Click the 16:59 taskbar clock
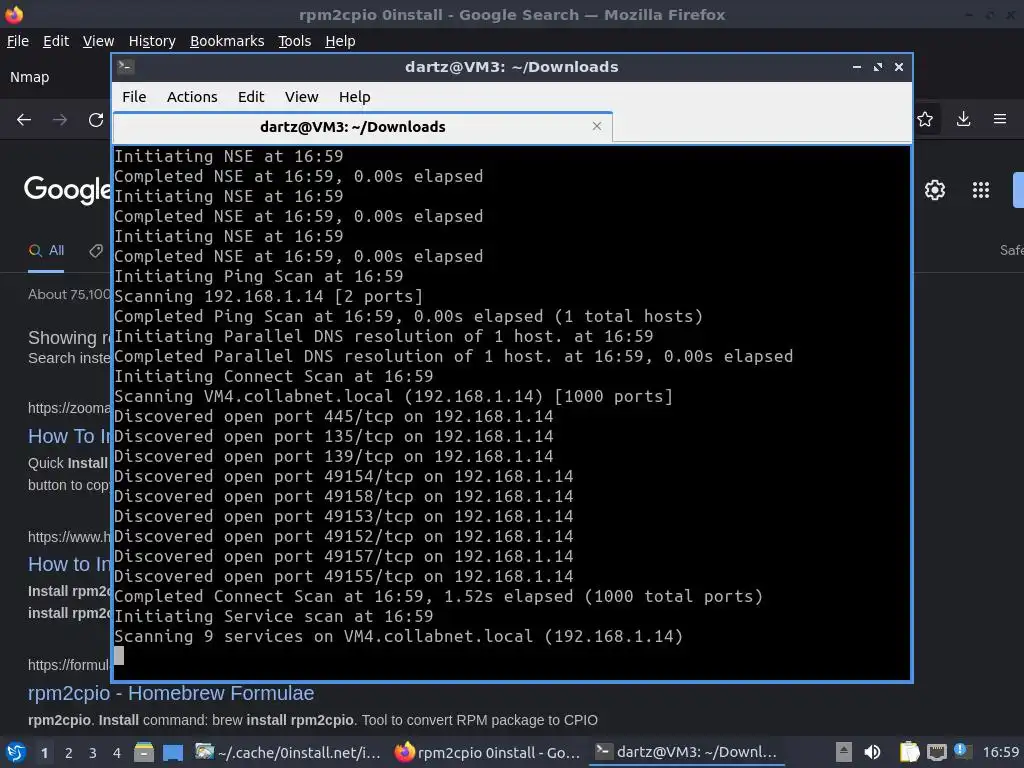 pos(1000,752)
